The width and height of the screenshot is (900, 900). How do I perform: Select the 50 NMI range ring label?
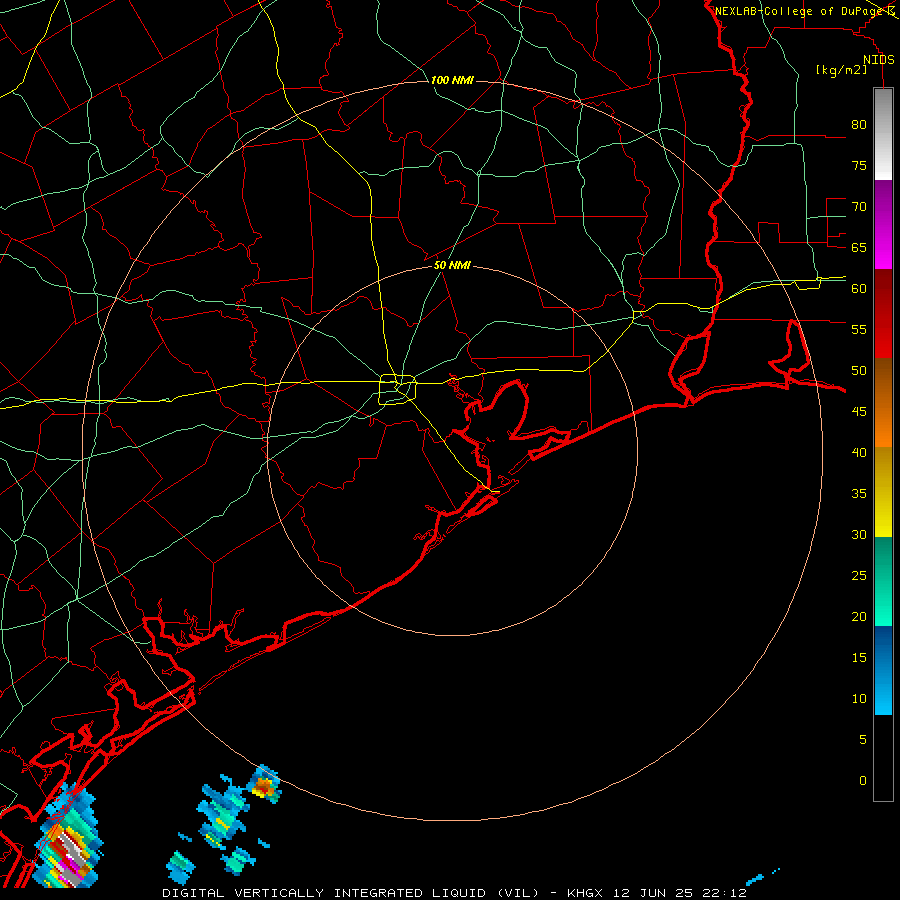pos(452,265)
